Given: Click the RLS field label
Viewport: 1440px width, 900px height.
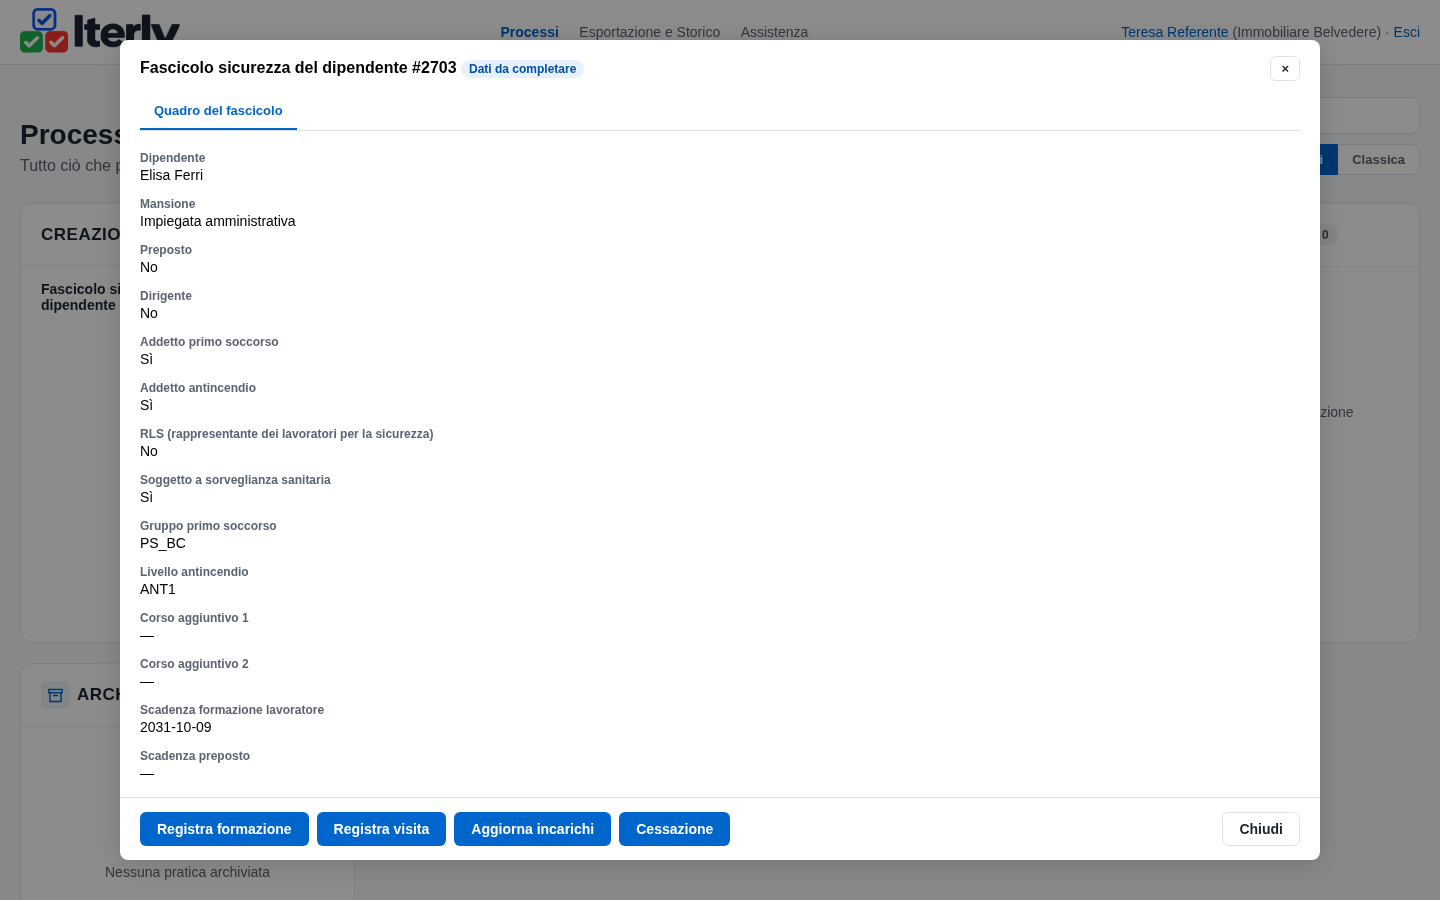Looking at the screenshot, I should point(286,434).
